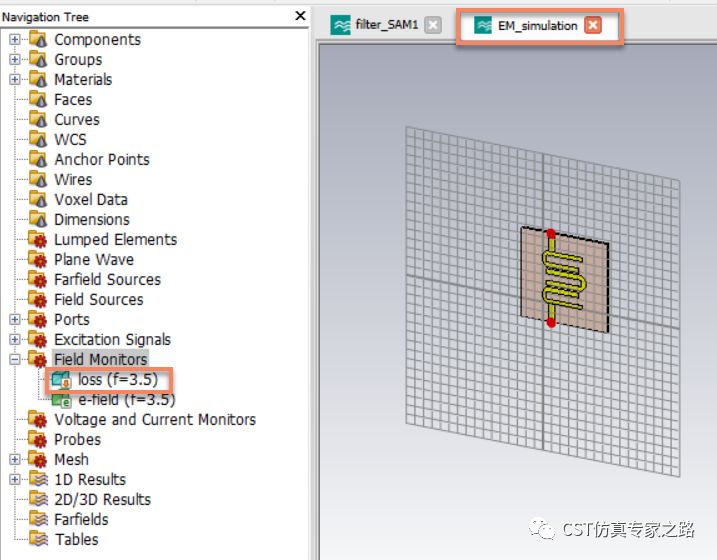Click the Wires folder icon
This screenshot has width=717, height=560.
point(38,179)
